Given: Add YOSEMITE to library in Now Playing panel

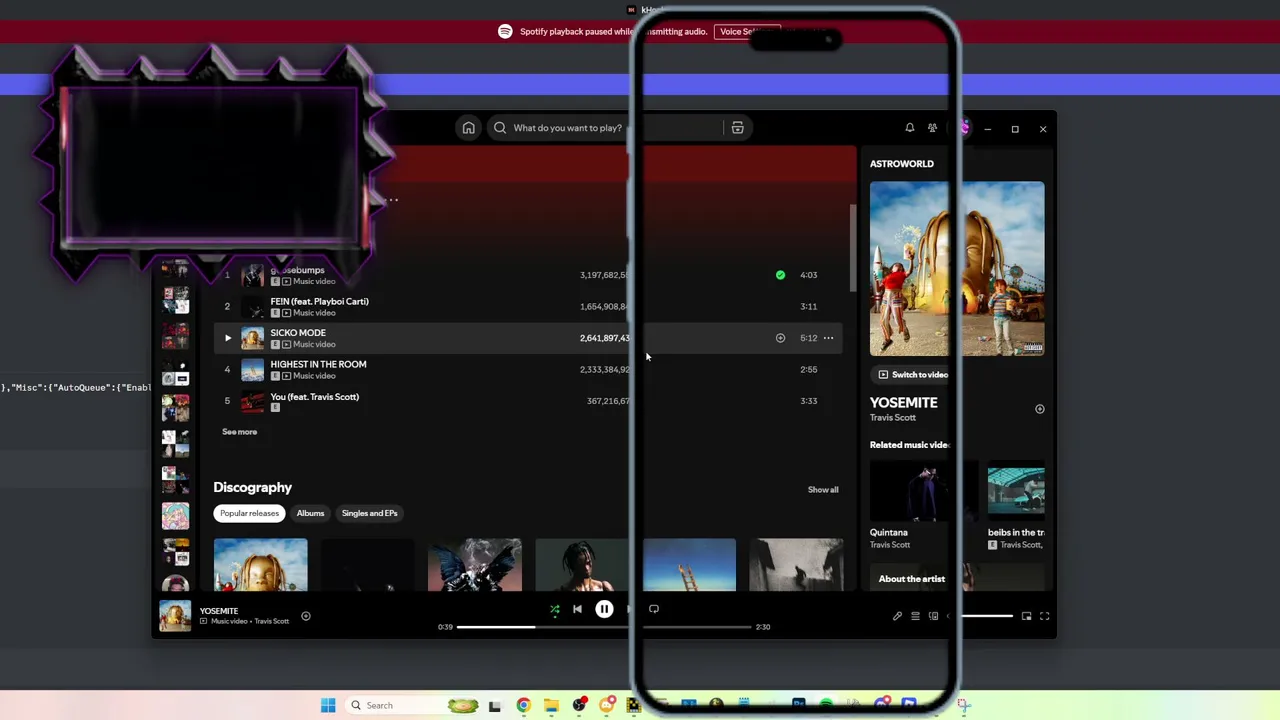Looking at the screenshot, I should click(1039, 409).
